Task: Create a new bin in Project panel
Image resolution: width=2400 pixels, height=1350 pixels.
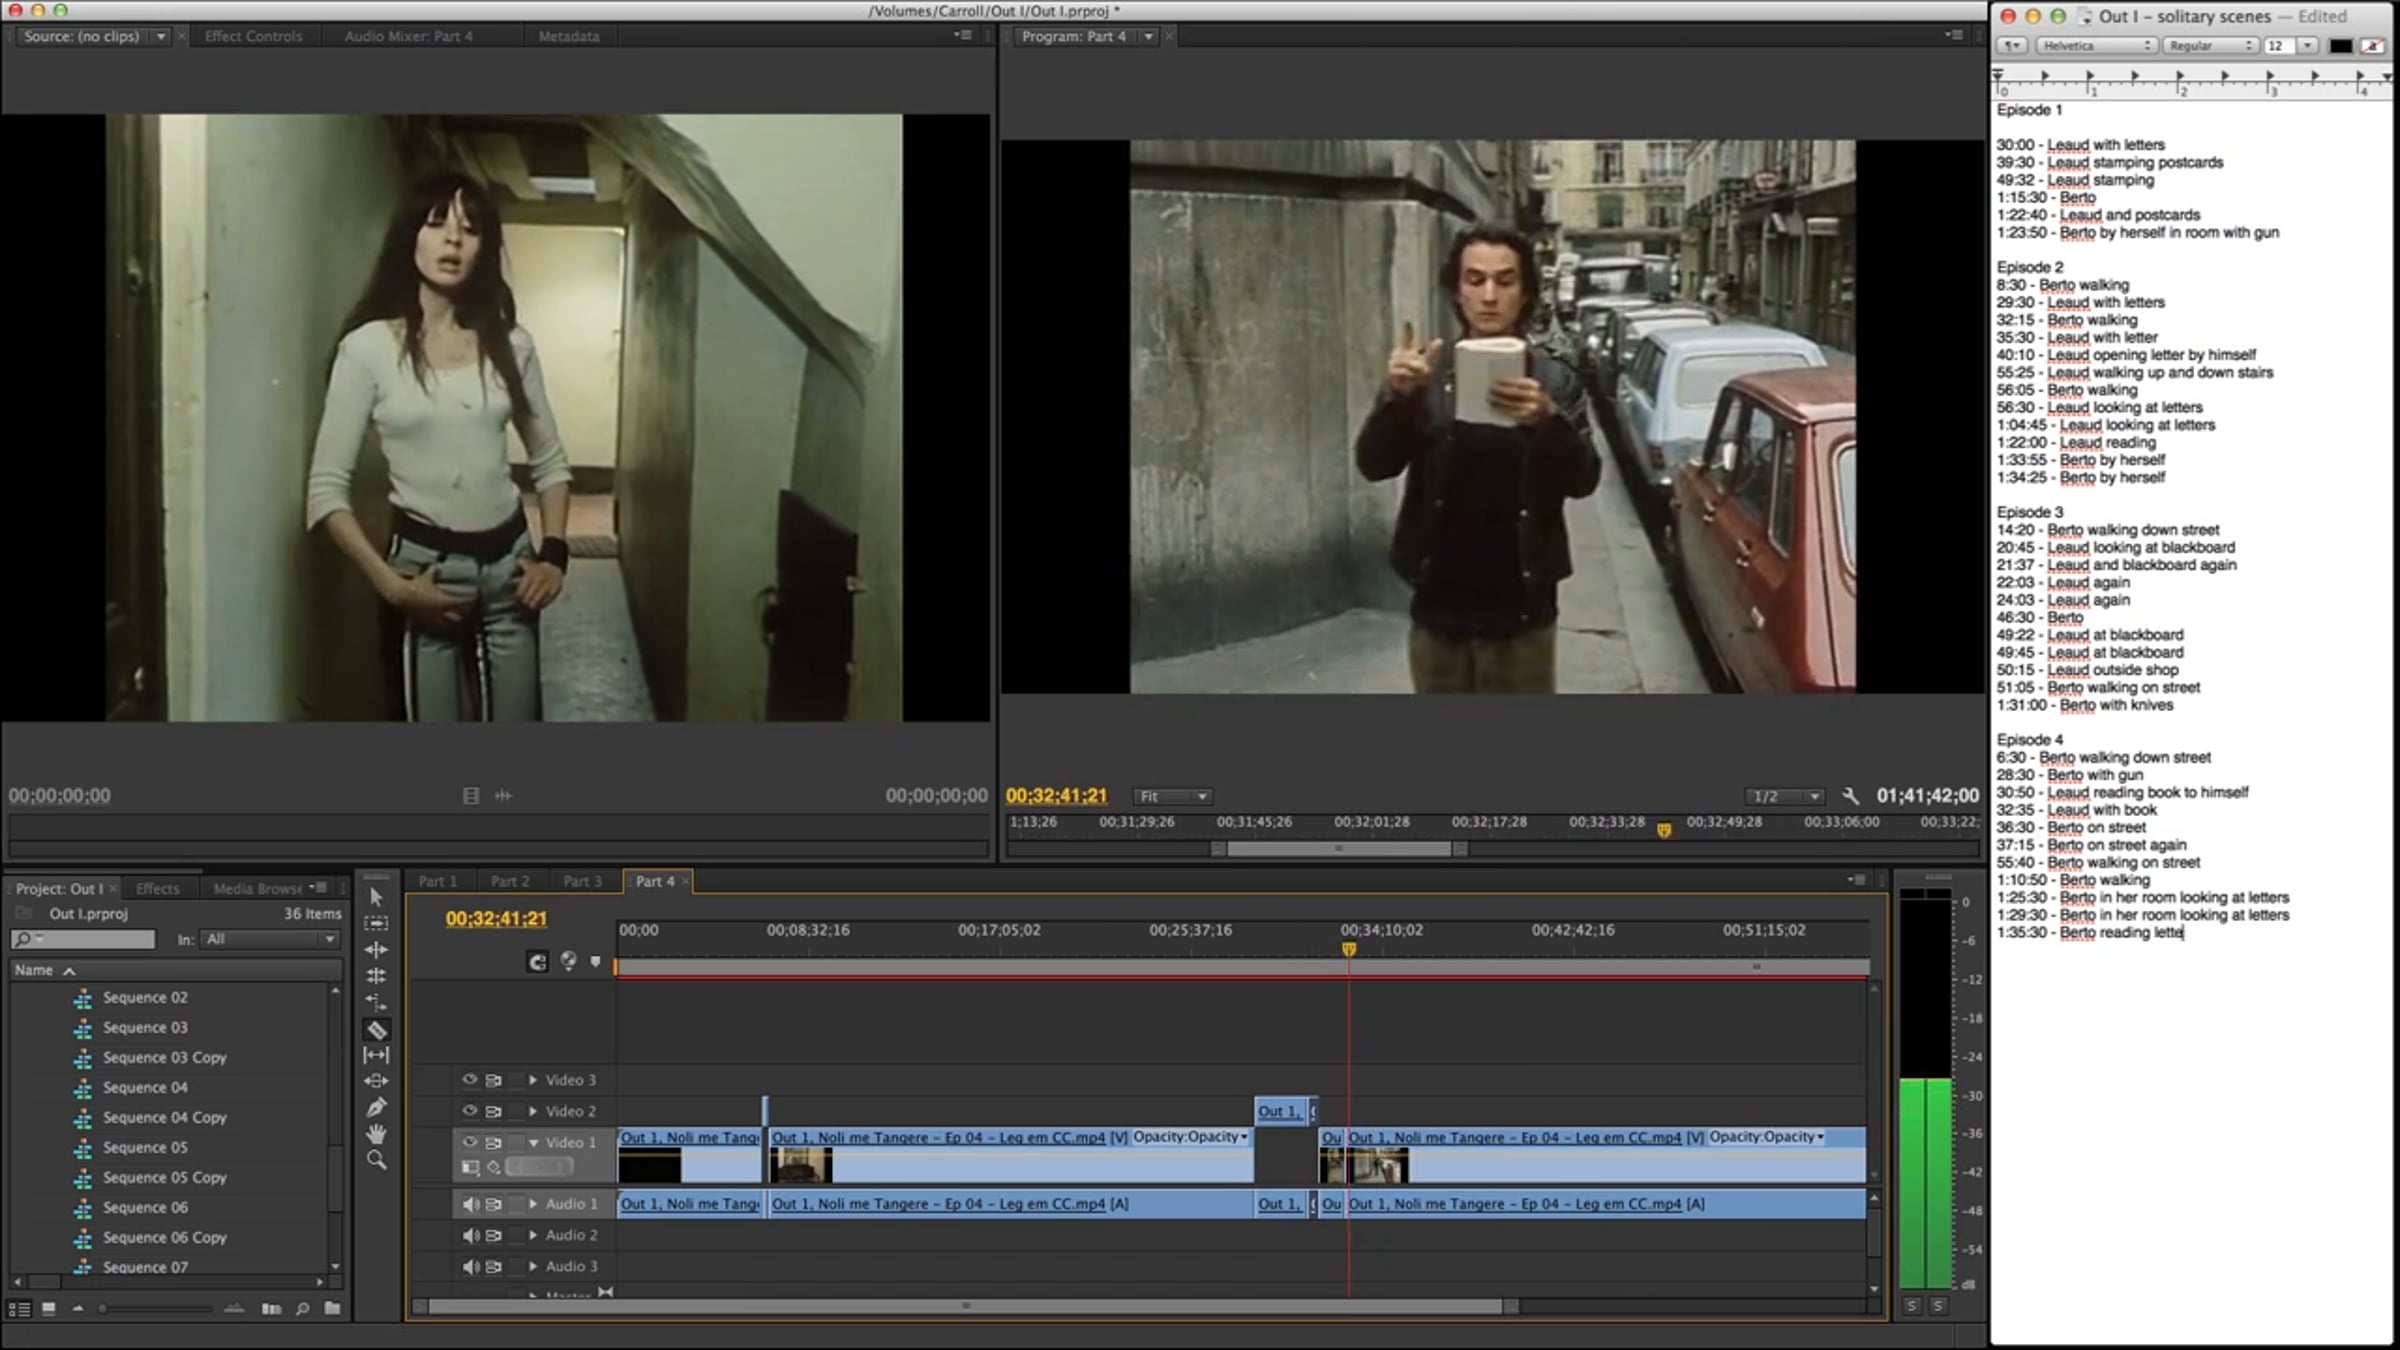Action: click(x=333, y=1308)
